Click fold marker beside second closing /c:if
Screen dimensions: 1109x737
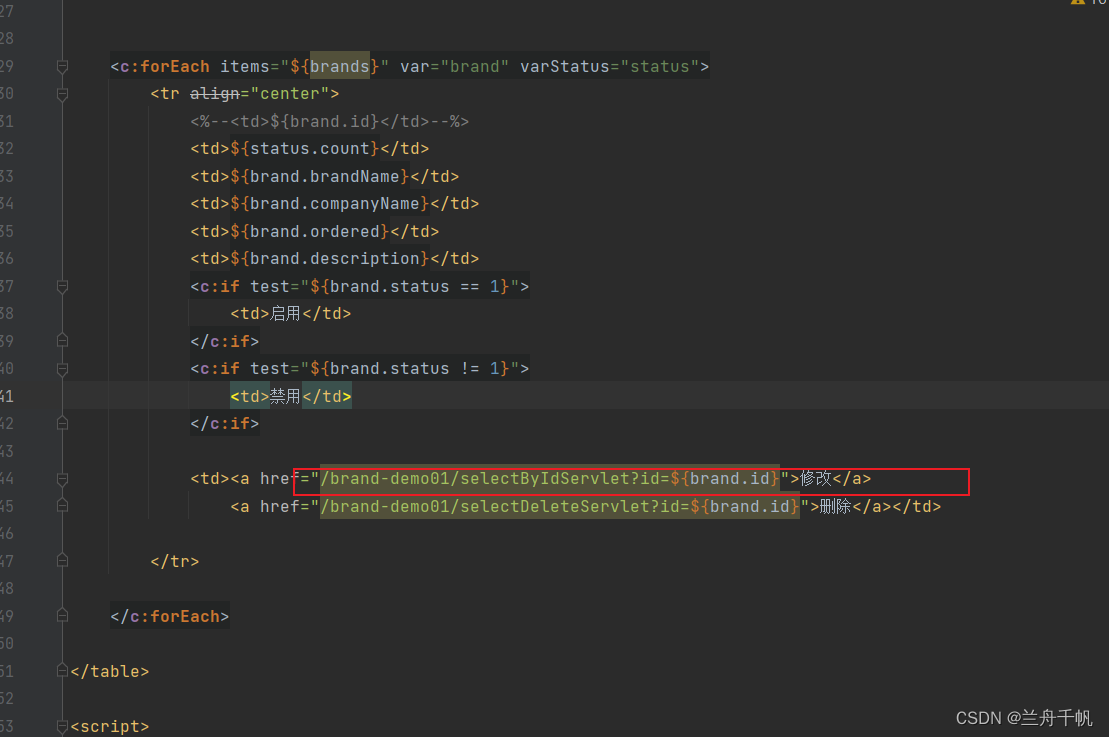click(x=62, y=424)
